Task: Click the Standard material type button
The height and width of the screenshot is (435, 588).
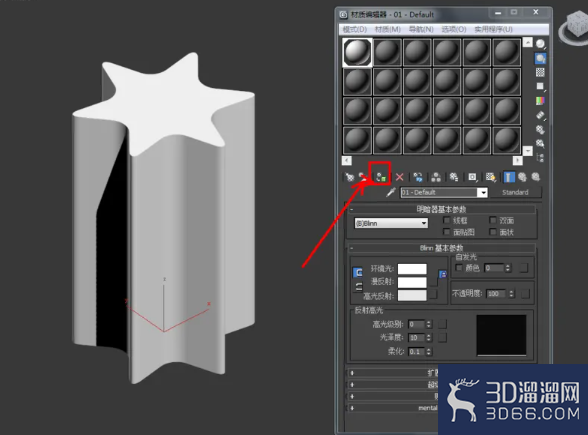Action: pyautogui.click(x=516, y=192)
